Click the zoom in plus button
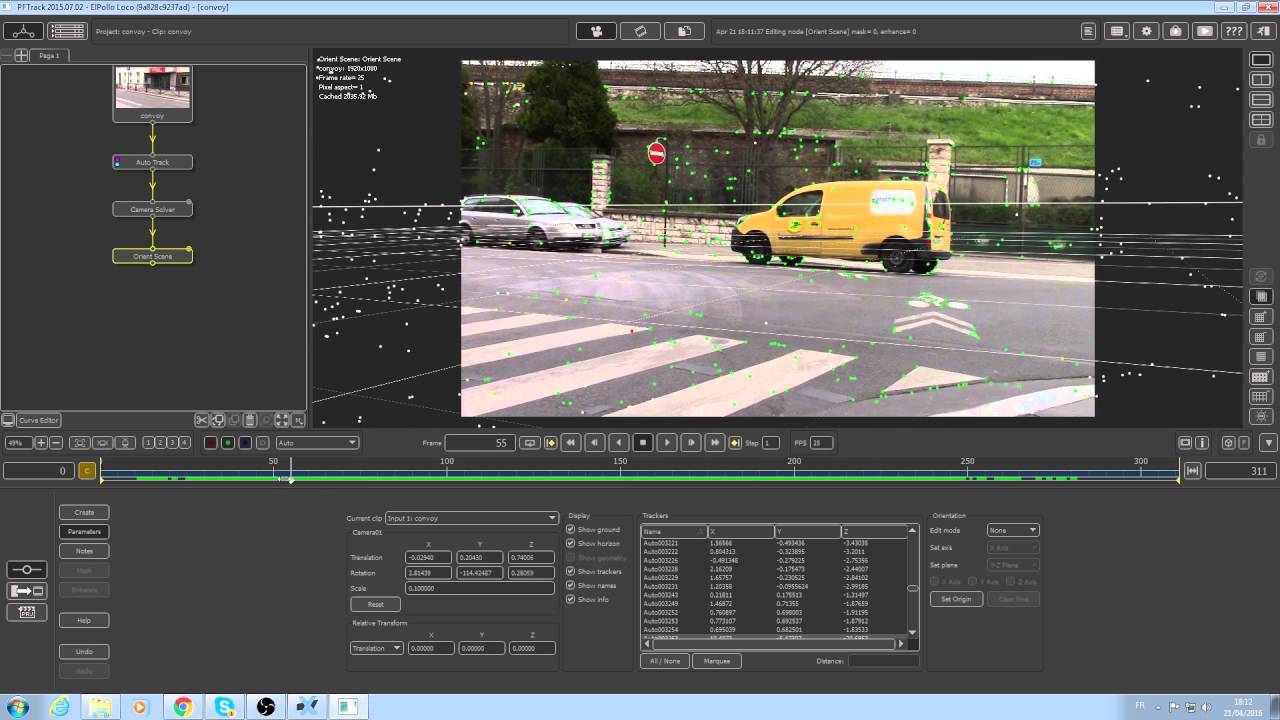Image resolution: width=1280 pixels, height=720 pixels. tap(41, 443)
